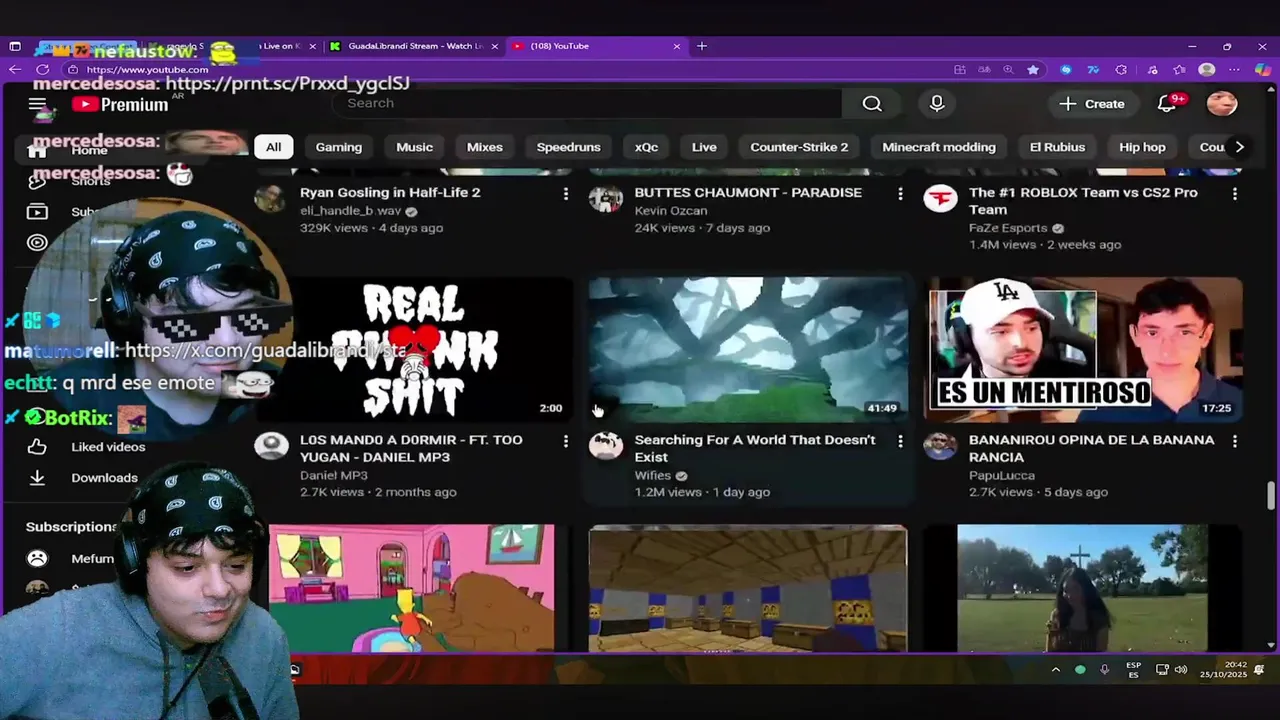Image resolution: width=1280 pixels, height=720 pixels.
Task: Select the Minecraft modding filter chip
Action: tap(939, 147)
